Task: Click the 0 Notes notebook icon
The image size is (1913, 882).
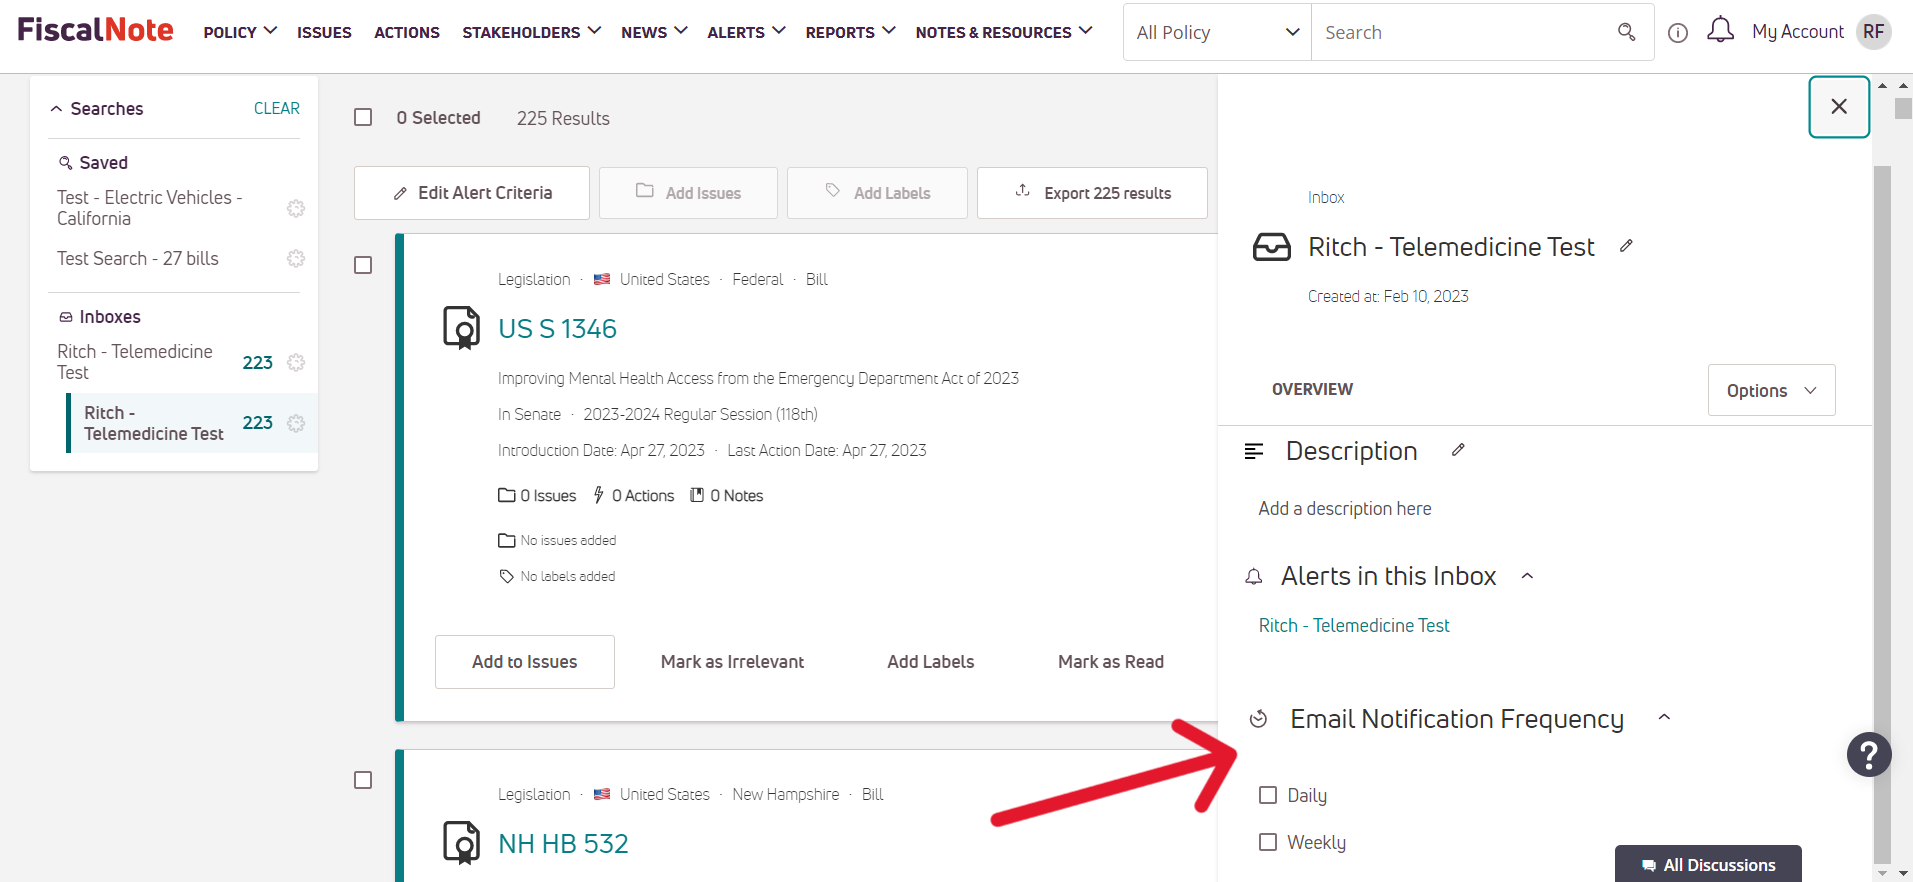Action: [x=697, y=495]
